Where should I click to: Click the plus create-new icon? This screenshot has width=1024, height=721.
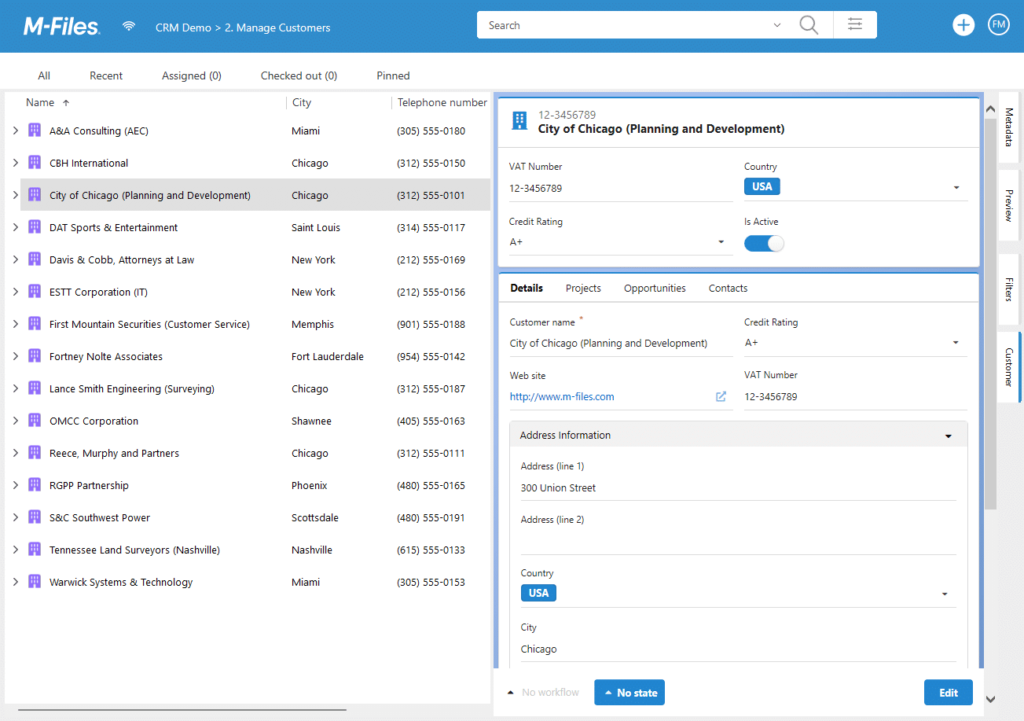click(x=963, y=25)
